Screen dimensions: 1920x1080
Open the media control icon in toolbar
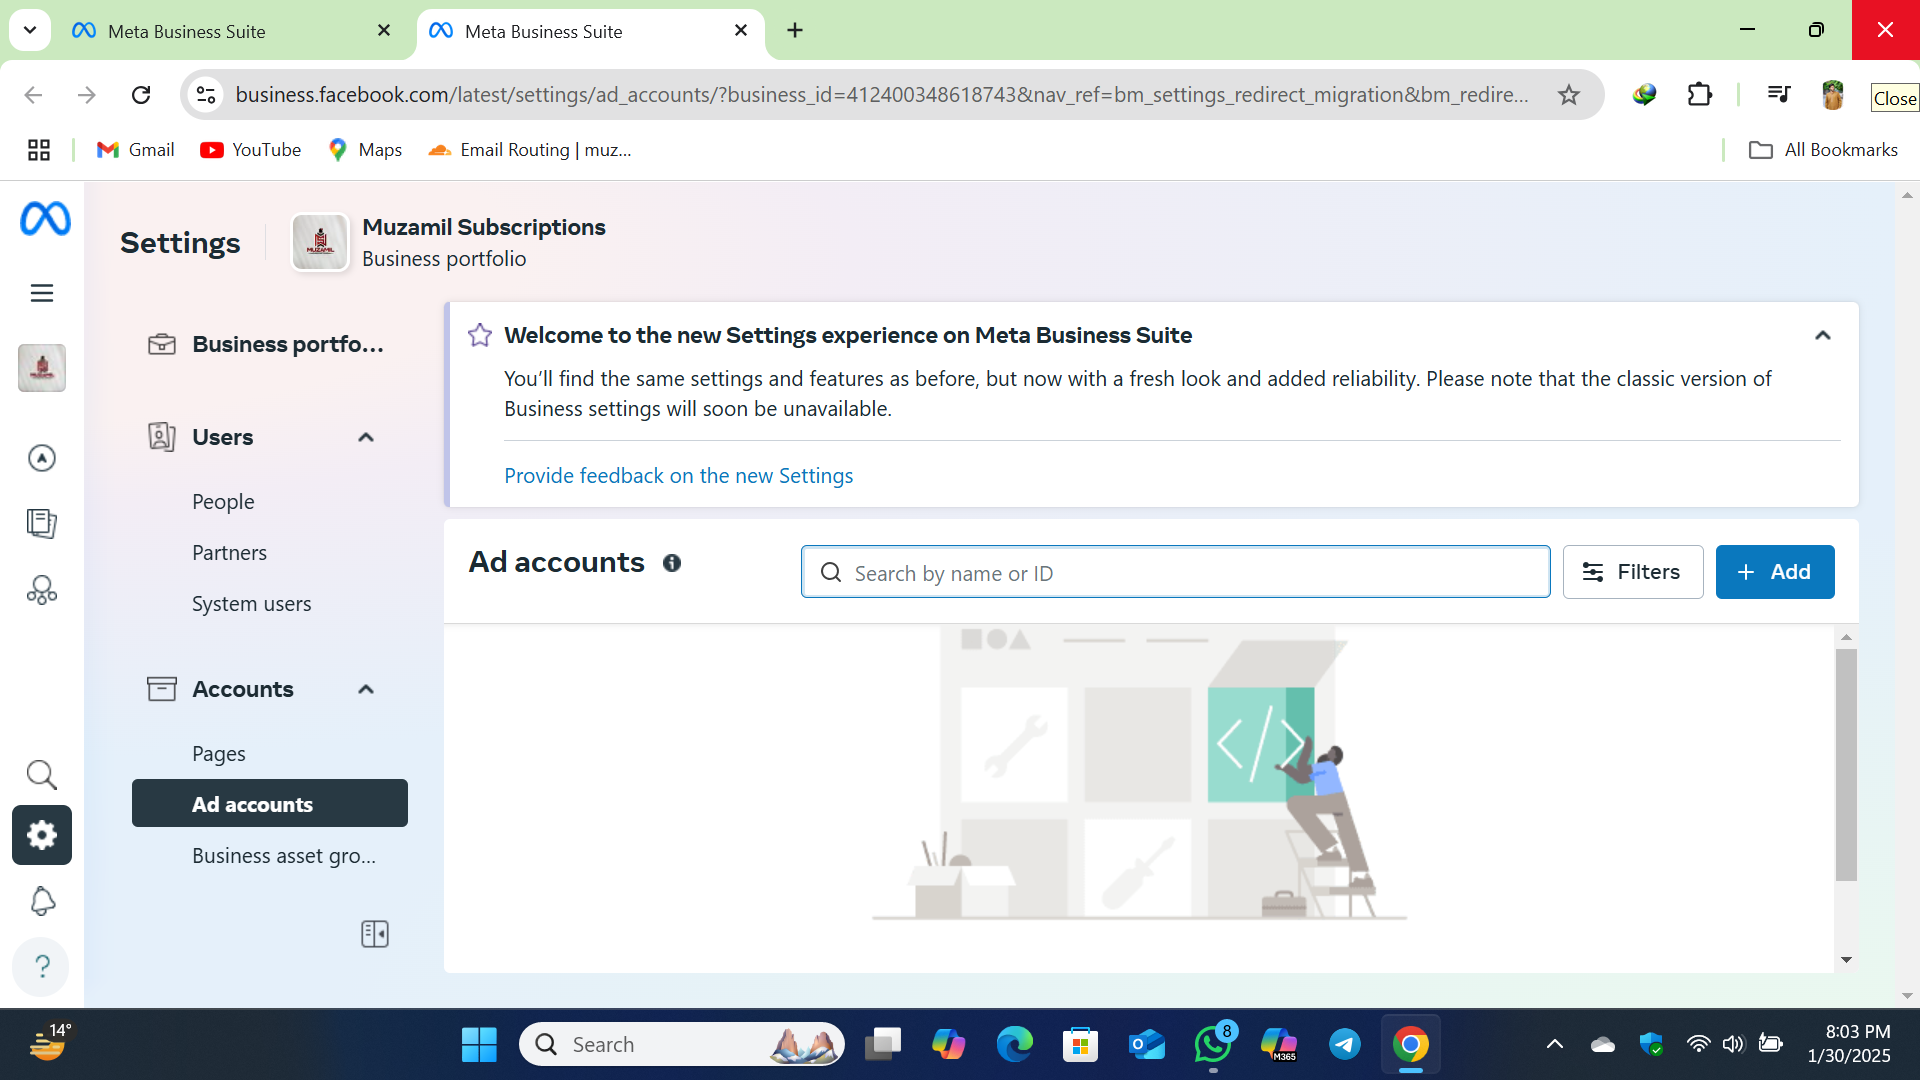coord(1779,95)
